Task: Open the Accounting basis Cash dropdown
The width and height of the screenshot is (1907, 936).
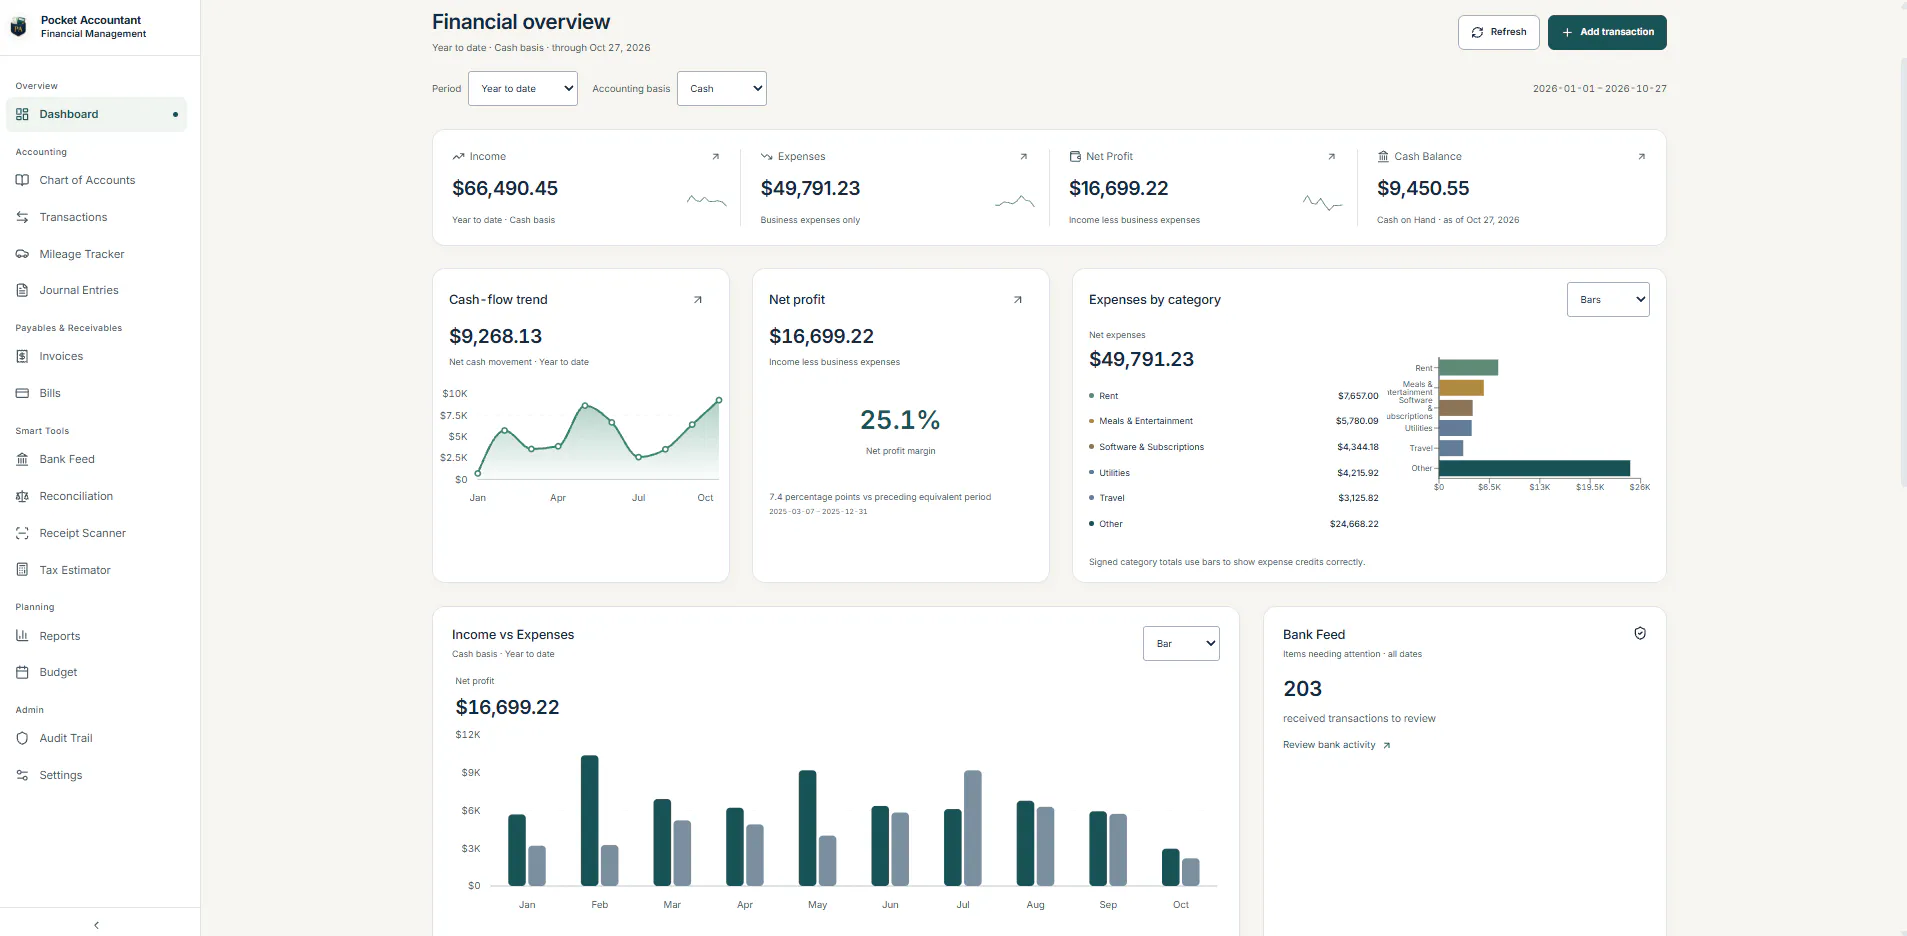Action: point(722,88)
